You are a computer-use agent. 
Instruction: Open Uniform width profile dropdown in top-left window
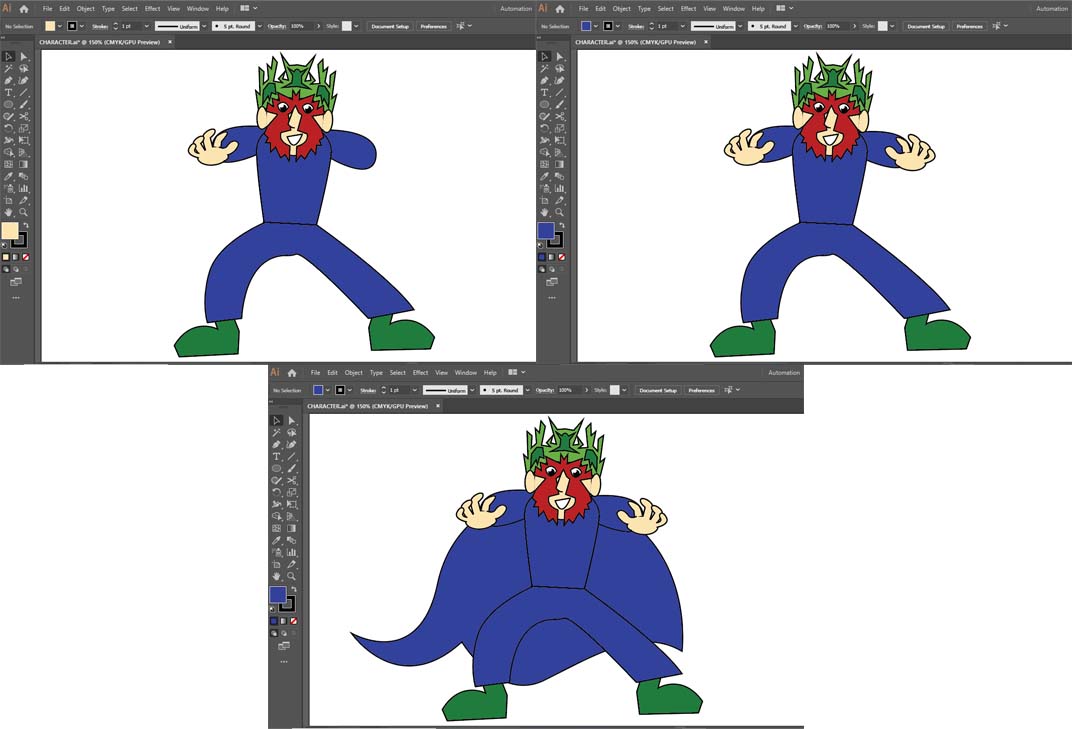click(x=204, y=26)
